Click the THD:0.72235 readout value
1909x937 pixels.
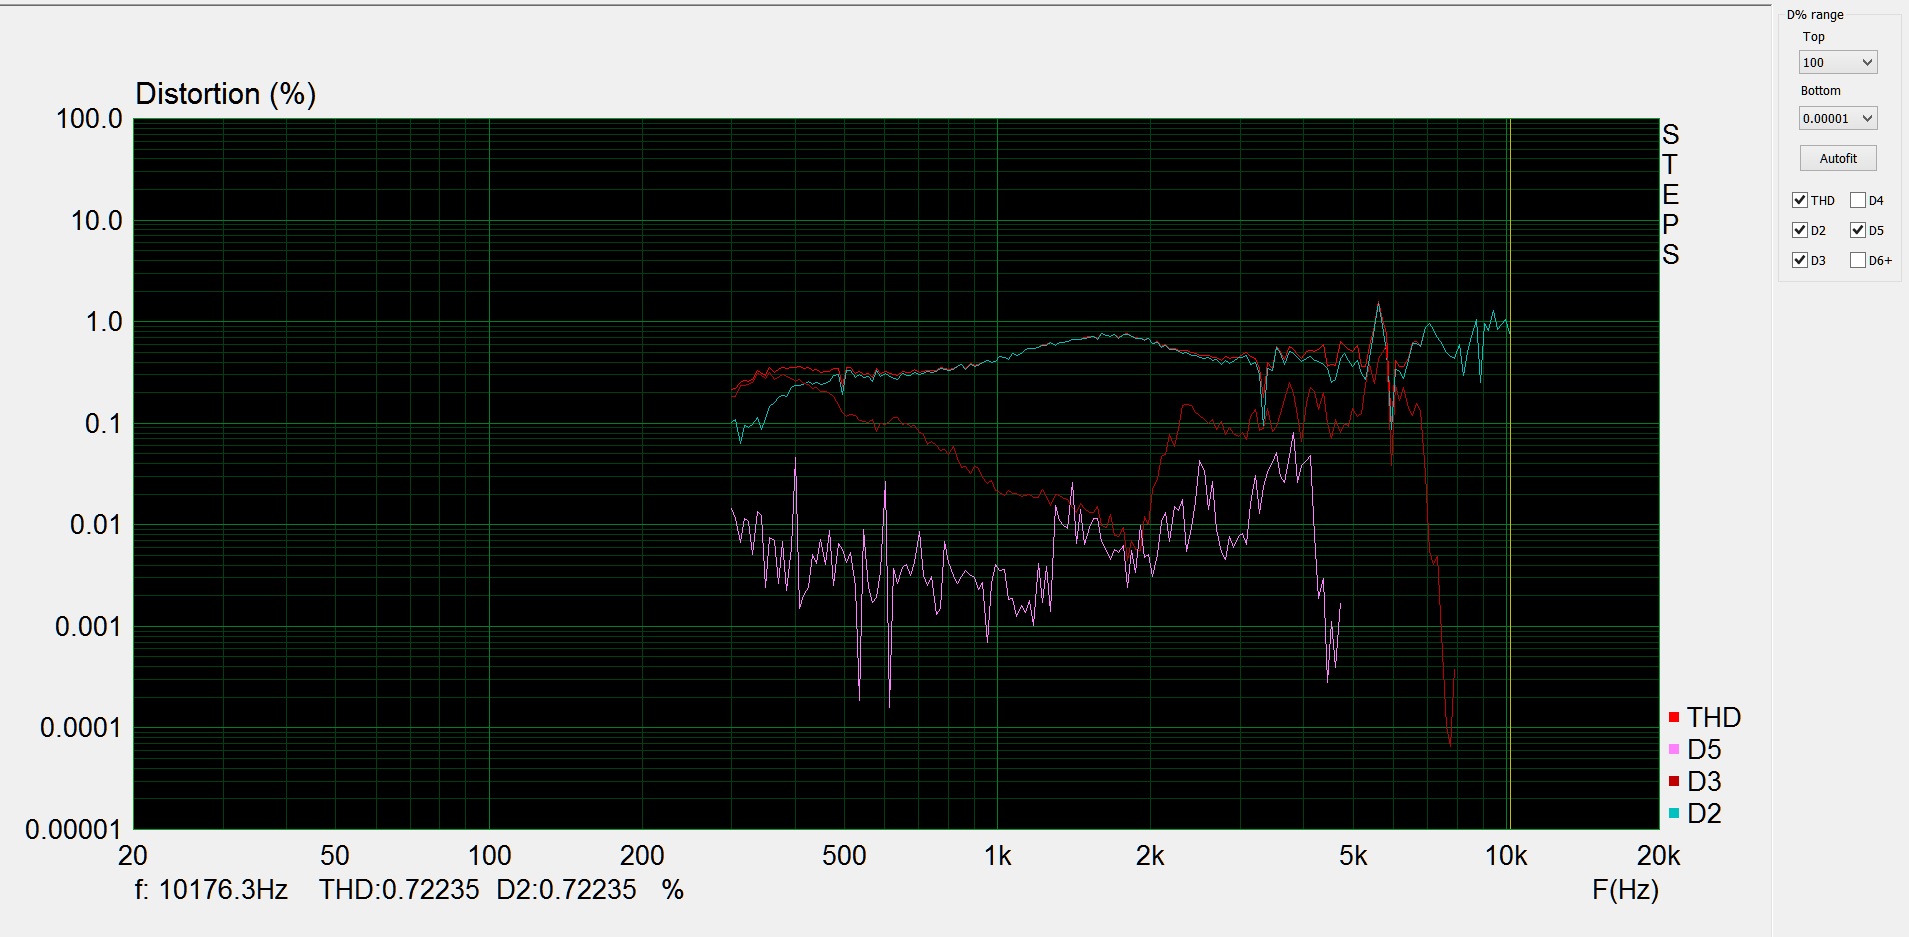pyautogui.click(x=399, y=890)
